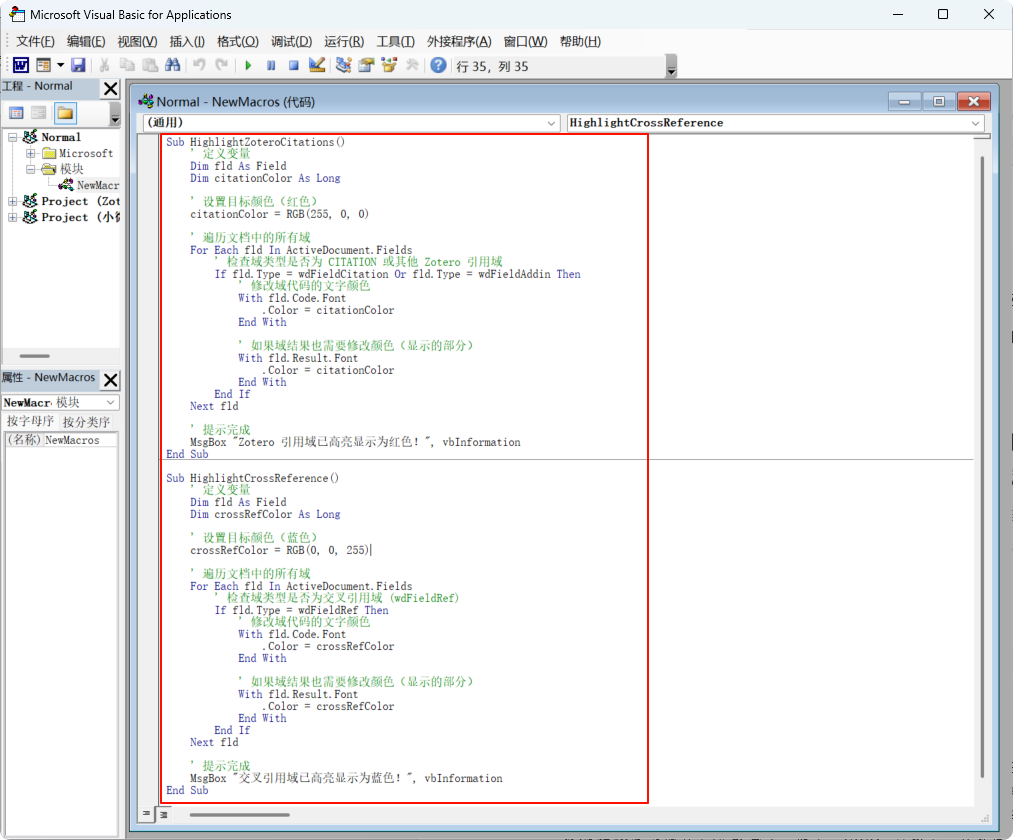The width and height of the screenshot is (1013, 840).
Task: Collapse the 模块 folder node
Action: pos(30,169)
